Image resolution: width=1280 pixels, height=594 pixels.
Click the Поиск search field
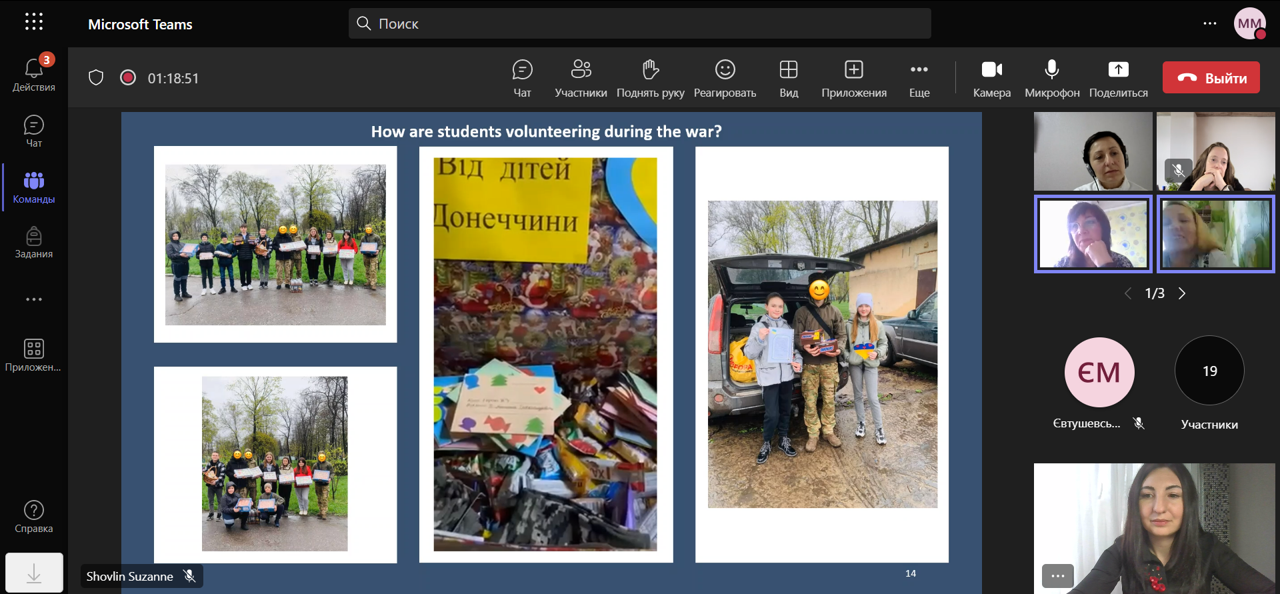click(640, 23)
